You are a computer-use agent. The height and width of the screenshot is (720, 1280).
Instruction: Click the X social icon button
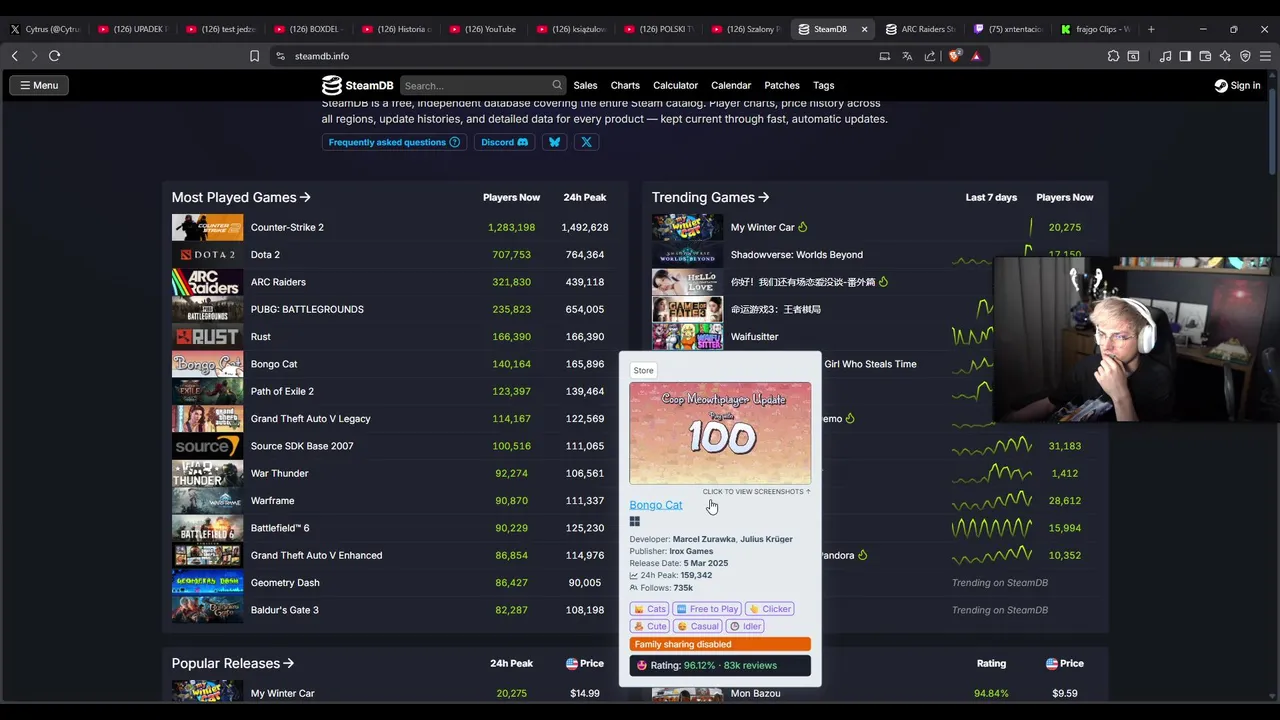587,142
